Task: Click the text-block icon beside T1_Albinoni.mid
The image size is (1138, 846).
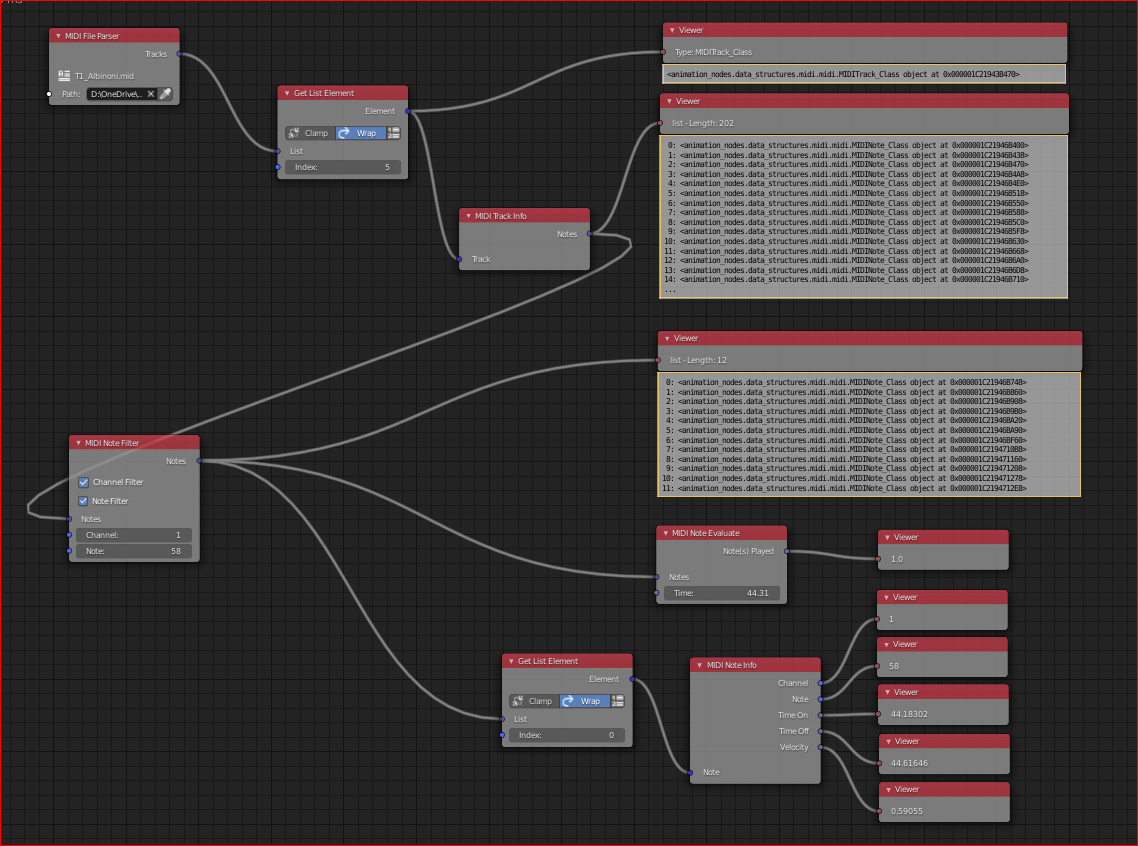Action: [64, 75]
